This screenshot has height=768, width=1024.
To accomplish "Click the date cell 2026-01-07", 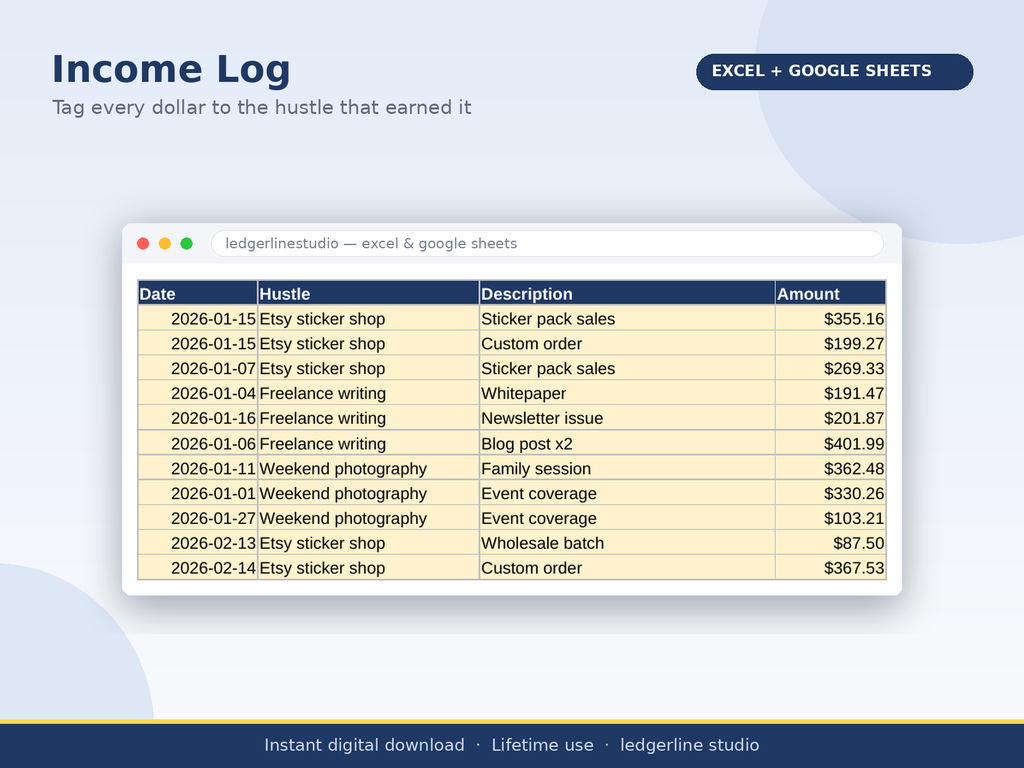I will pyautogui.click(x=197, y=368).
